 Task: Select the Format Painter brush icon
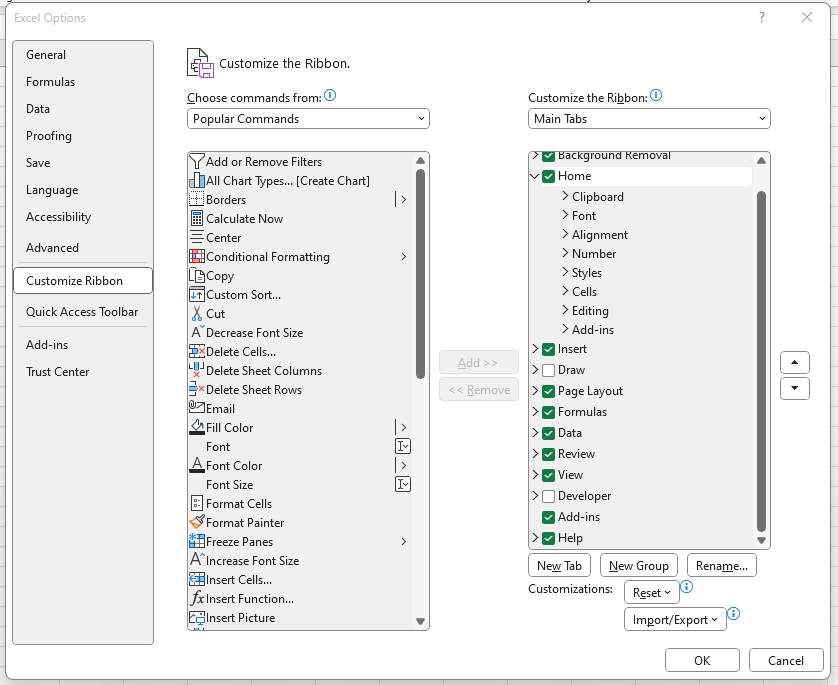pos(197,522)
